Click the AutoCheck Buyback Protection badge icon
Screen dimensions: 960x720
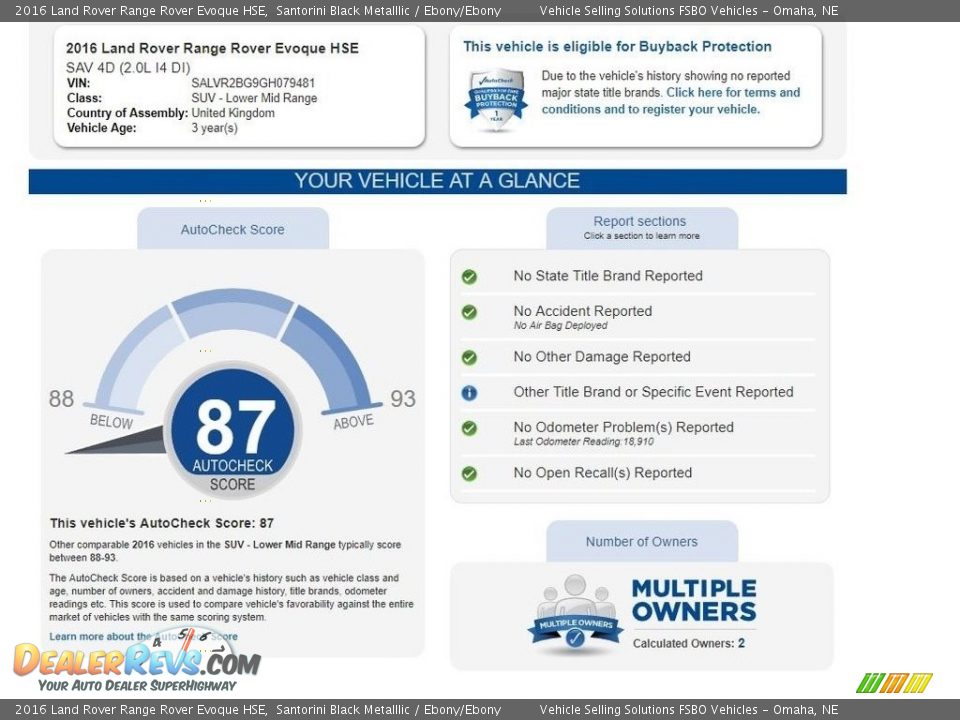[x=496, y=100]
